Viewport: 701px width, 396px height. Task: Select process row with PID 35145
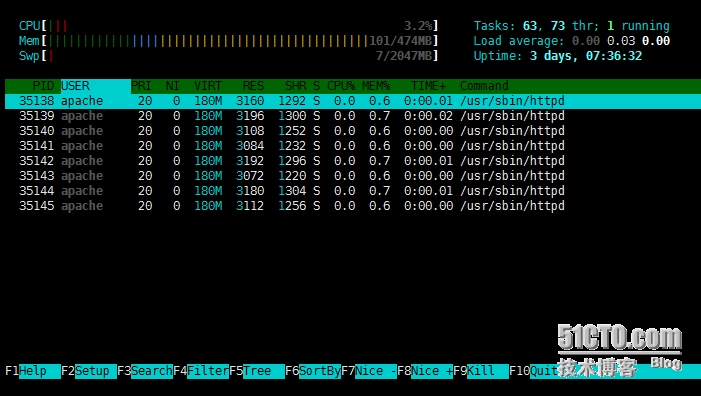click(x=353, y=206)
